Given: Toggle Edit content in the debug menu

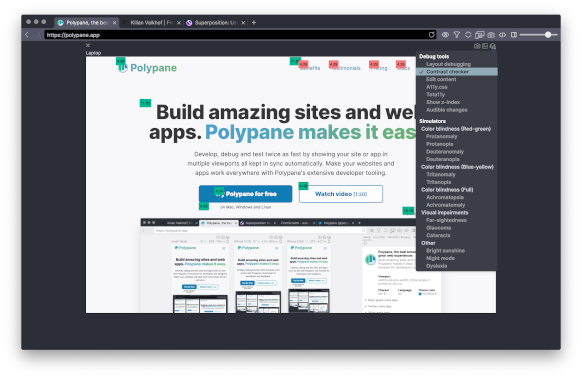Looking at the screenshot, I should point(441,79).
